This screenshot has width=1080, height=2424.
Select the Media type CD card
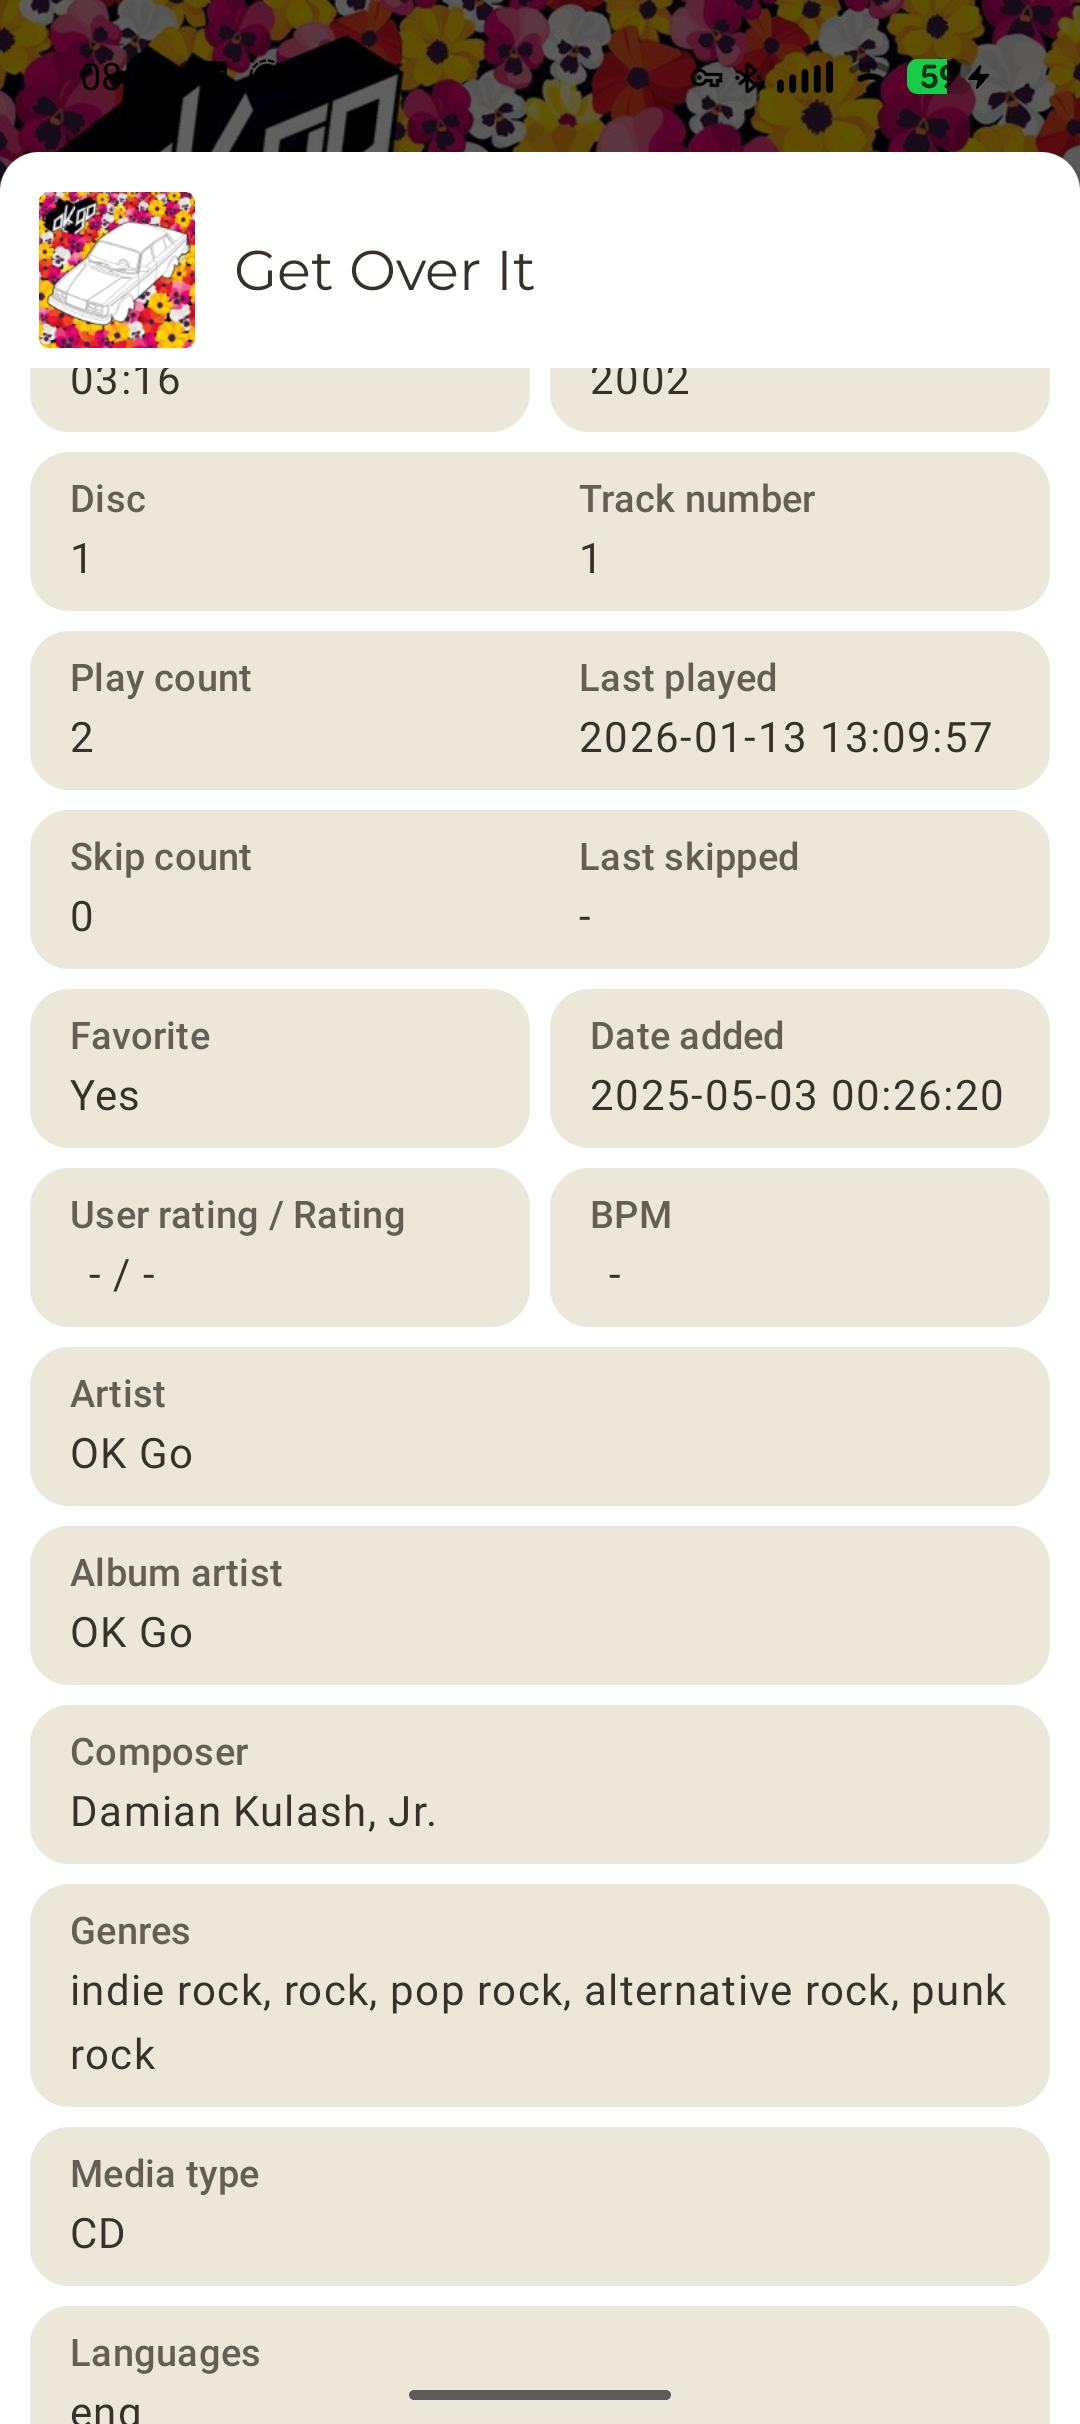click(540, 2206)
